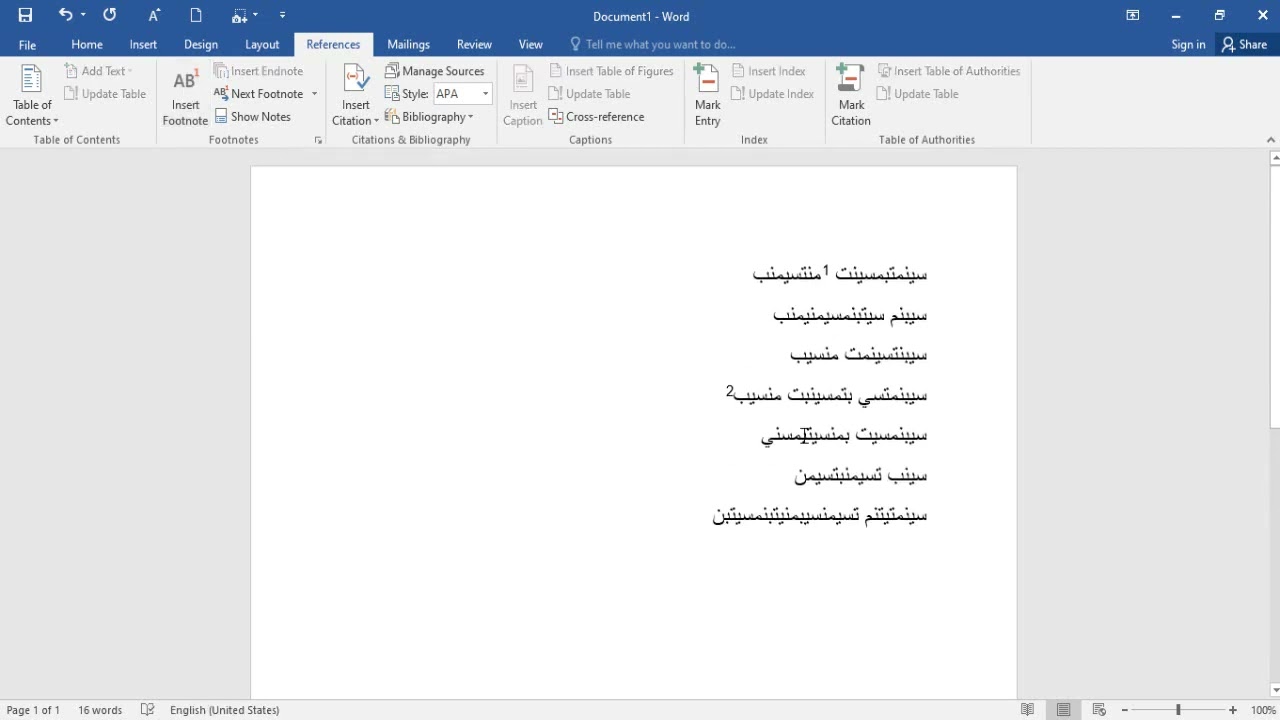Screen dimensions: 1280x720
Task: Insert a Cross-reference
Action: [x=596, y=117]
